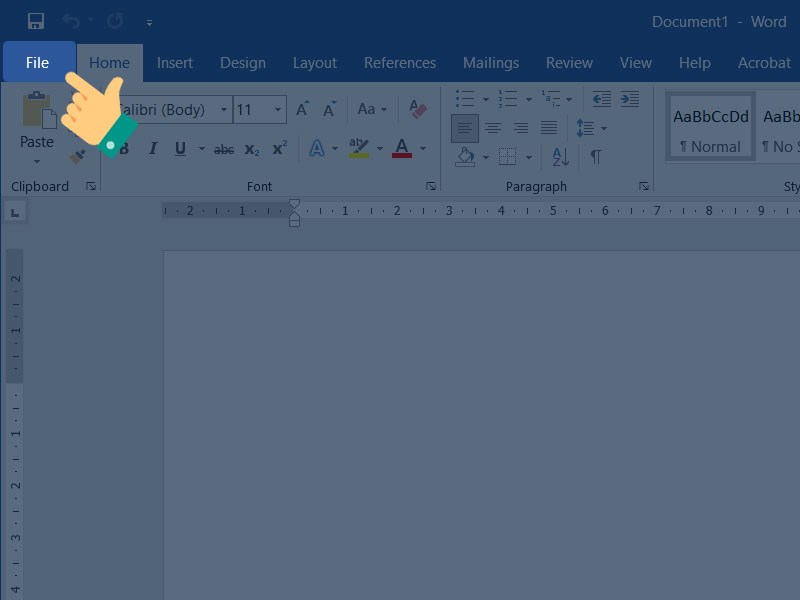
Task: Apply yellow text highlight color
Action: click(x=359, y=148)
